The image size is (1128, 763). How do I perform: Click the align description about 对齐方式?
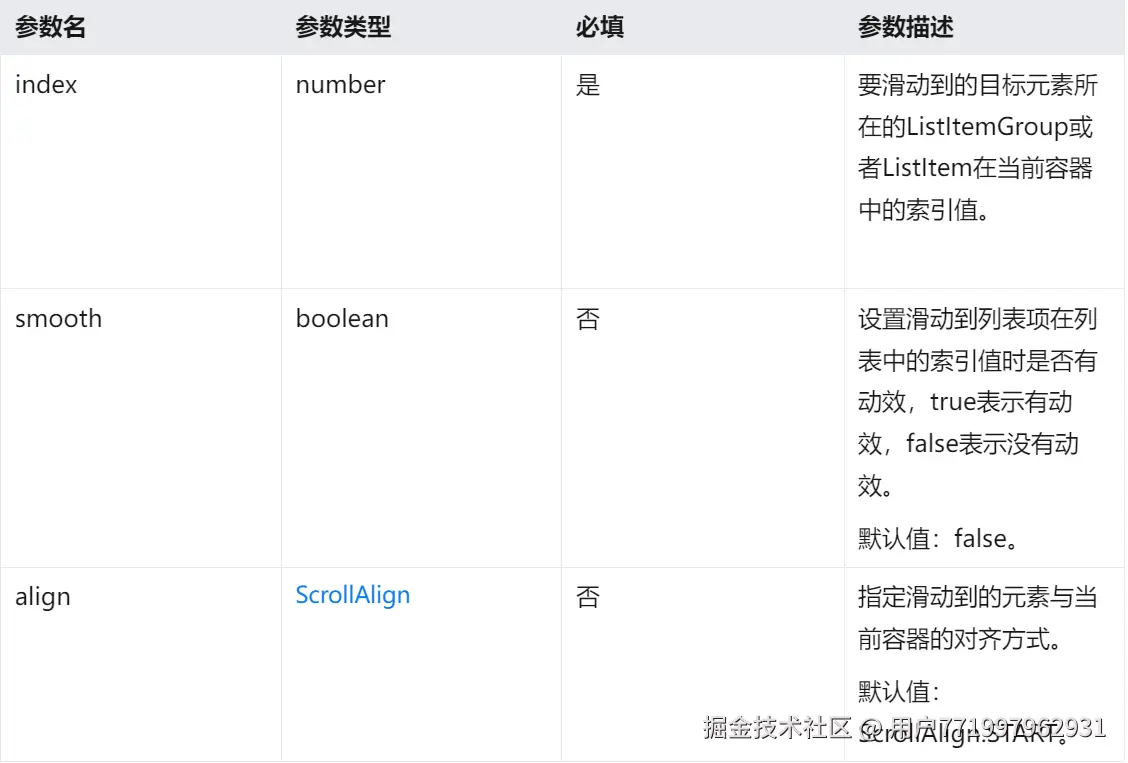tap(977, 618)
